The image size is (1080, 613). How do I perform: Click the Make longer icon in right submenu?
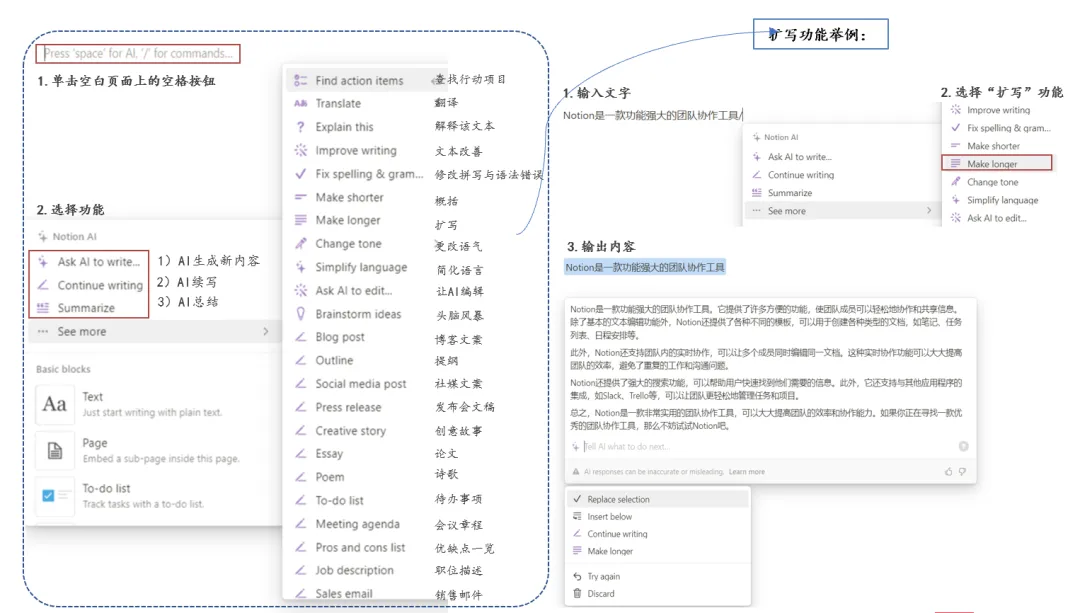(x=955, y=164)
